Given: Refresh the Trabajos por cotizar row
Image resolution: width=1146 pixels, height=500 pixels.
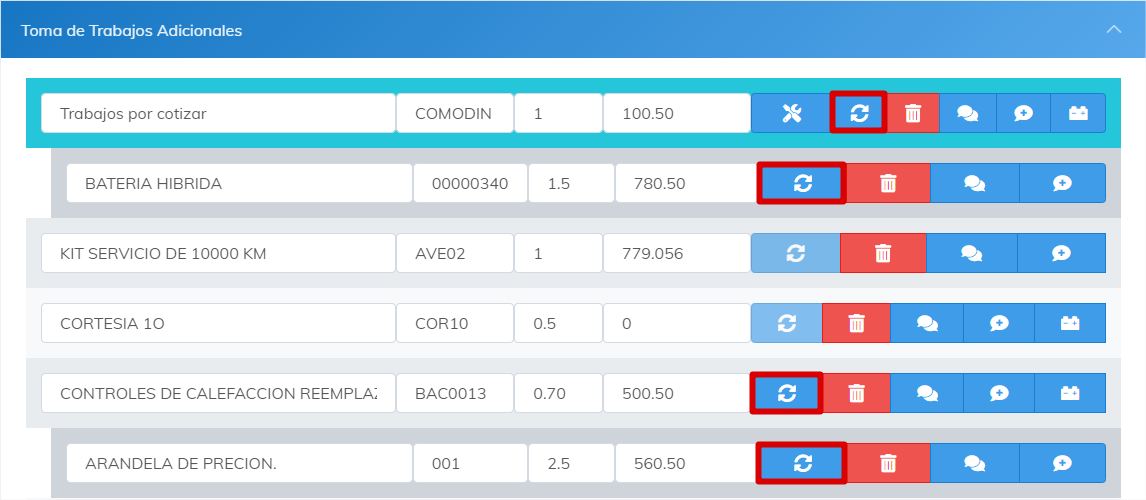Looking at the screenshot, I should coord(859,113).
